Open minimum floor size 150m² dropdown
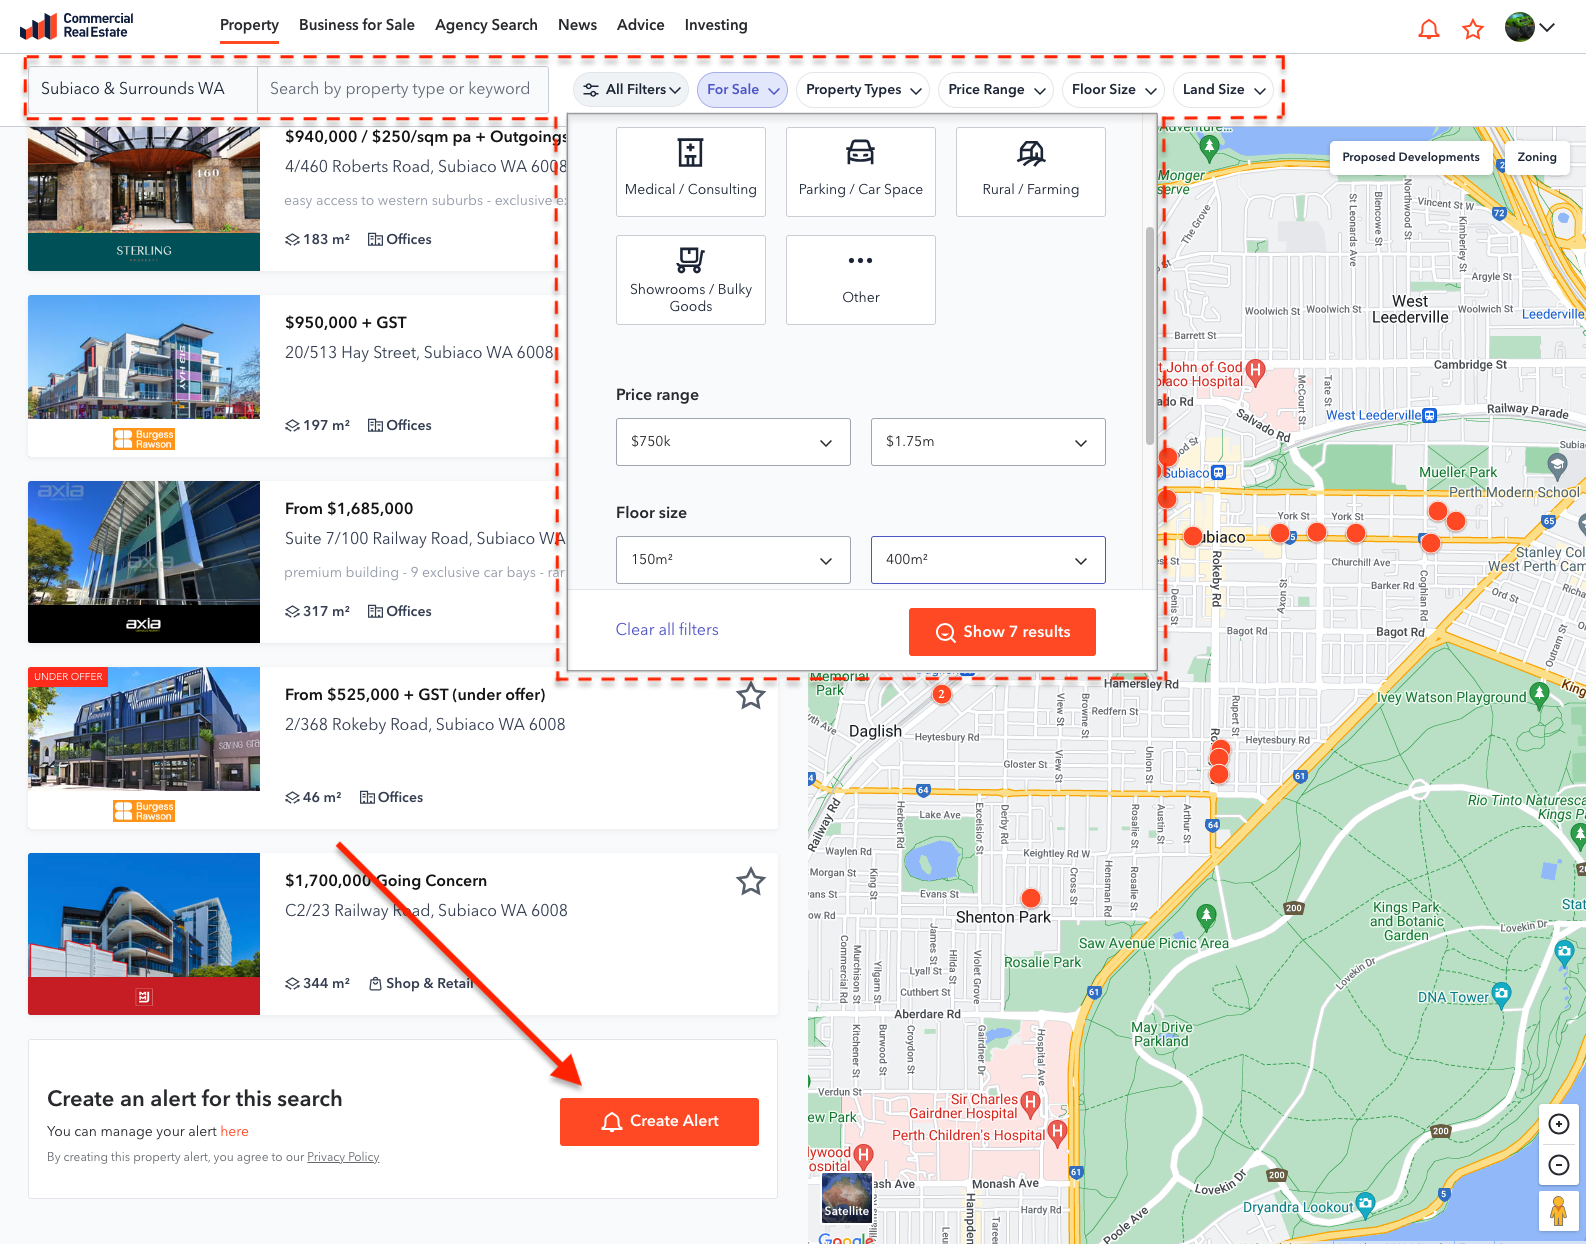 pos(733,560)
